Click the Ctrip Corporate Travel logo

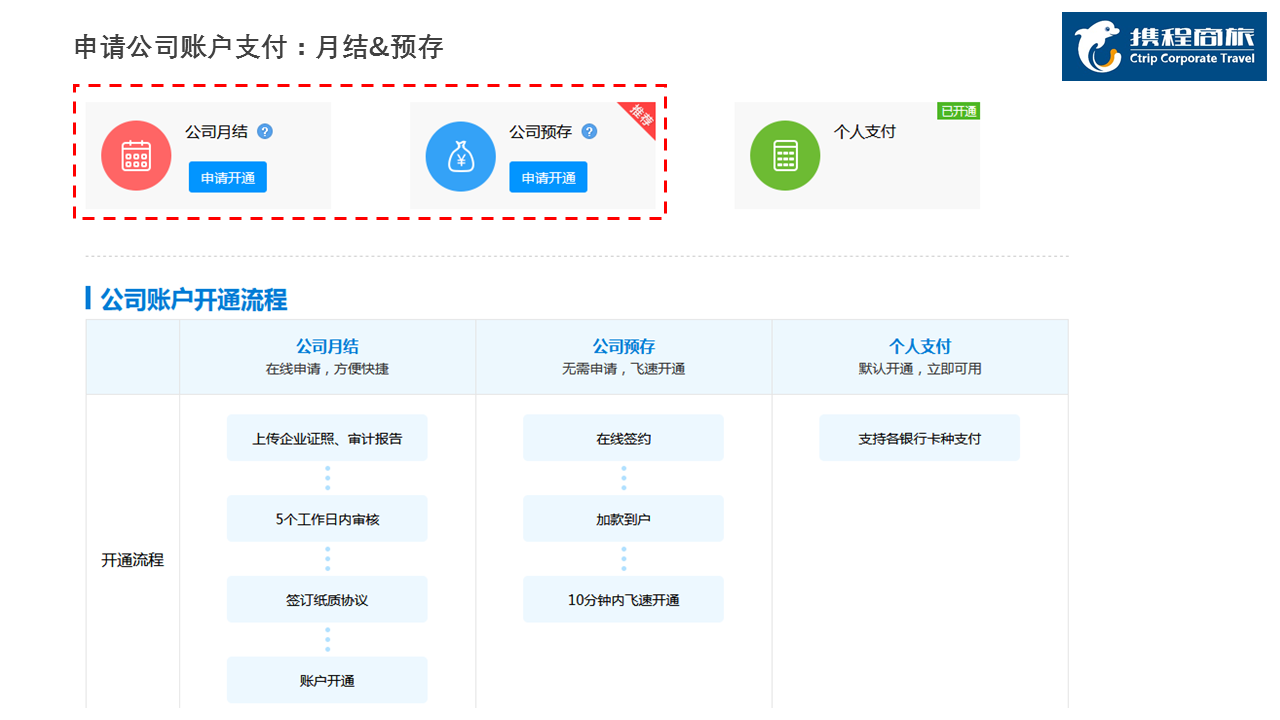point(1164,46)
